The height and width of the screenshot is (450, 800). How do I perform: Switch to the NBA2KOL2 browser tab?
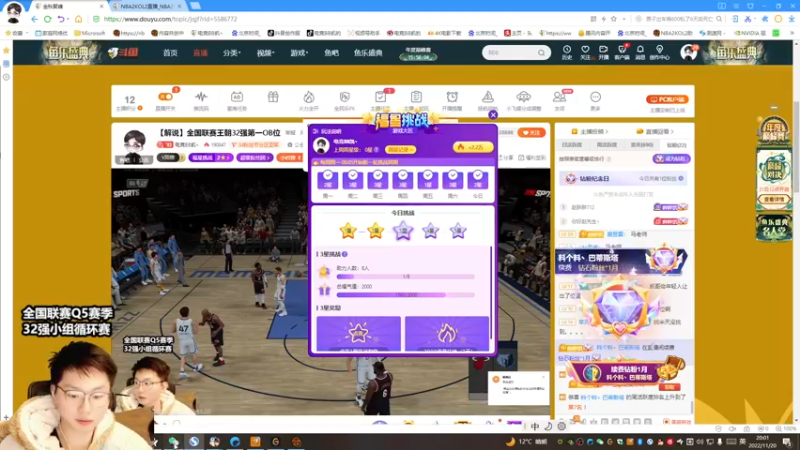146,6
